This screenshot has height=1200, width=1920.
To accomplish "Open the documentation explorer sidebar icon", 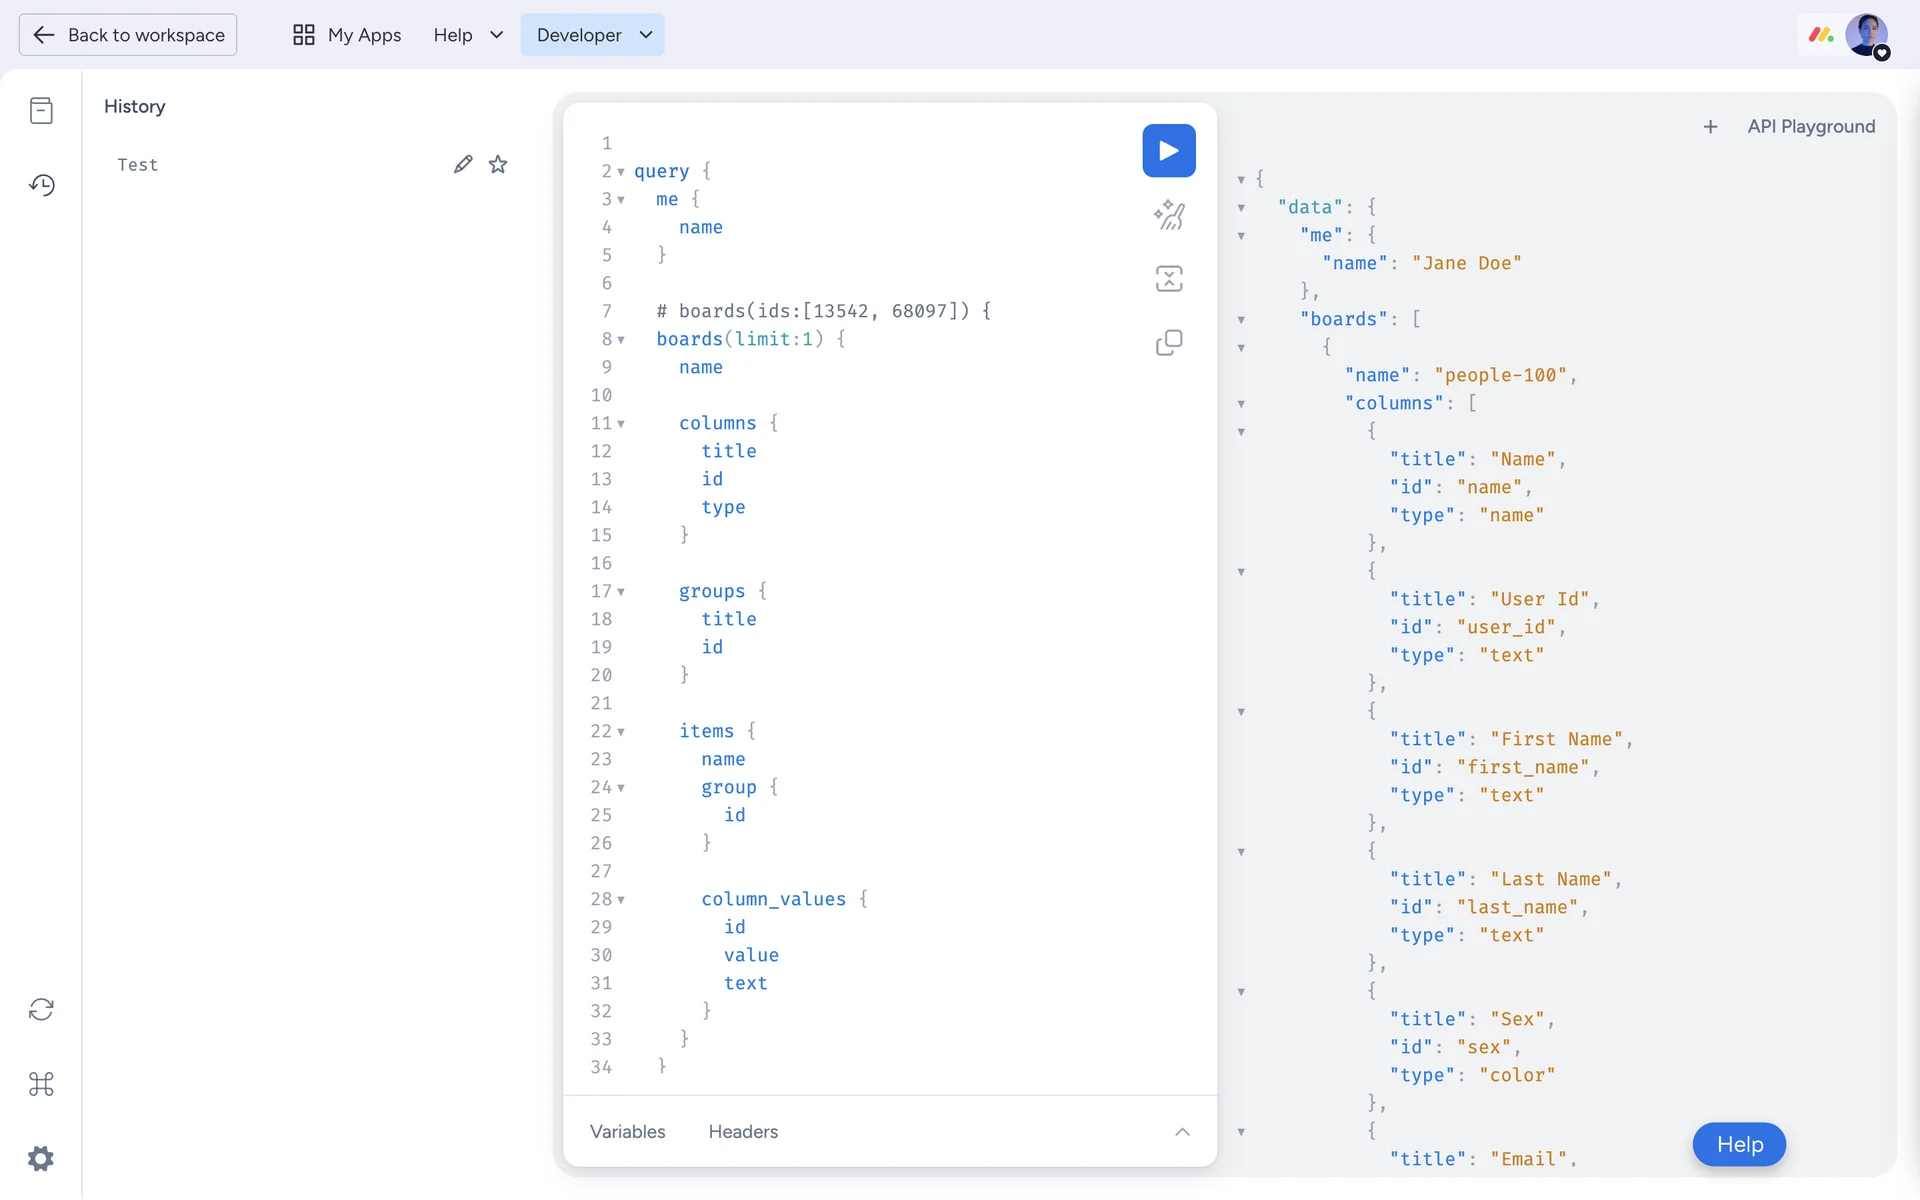I will click(41, 110).
